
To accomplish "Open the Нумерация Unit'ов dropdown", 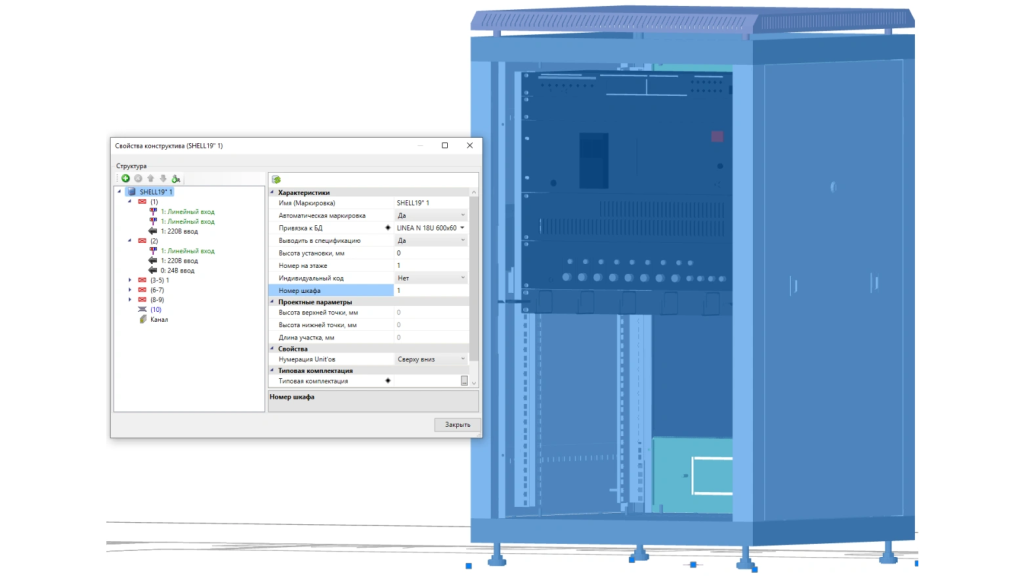I will (x=463, y=358).
